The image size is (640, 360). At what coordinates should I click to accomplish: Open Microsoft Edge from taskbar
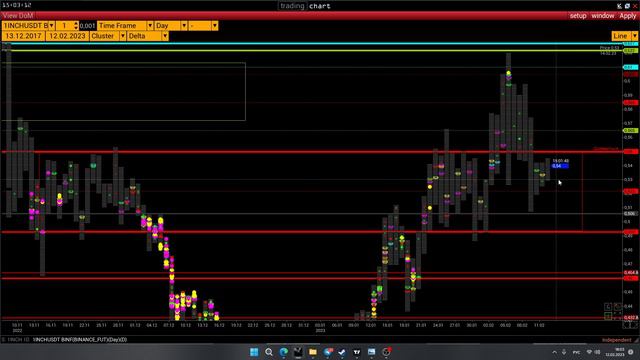tap(284, 352)
